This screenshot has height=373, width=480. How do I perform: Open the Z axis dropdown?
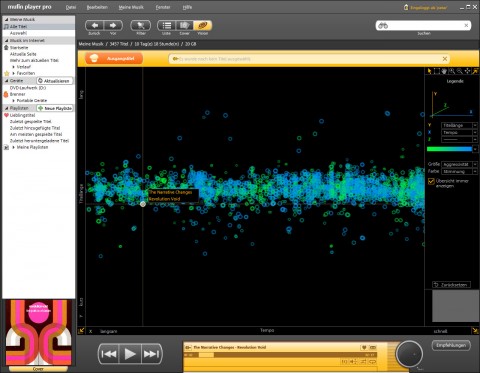point(459,139)
